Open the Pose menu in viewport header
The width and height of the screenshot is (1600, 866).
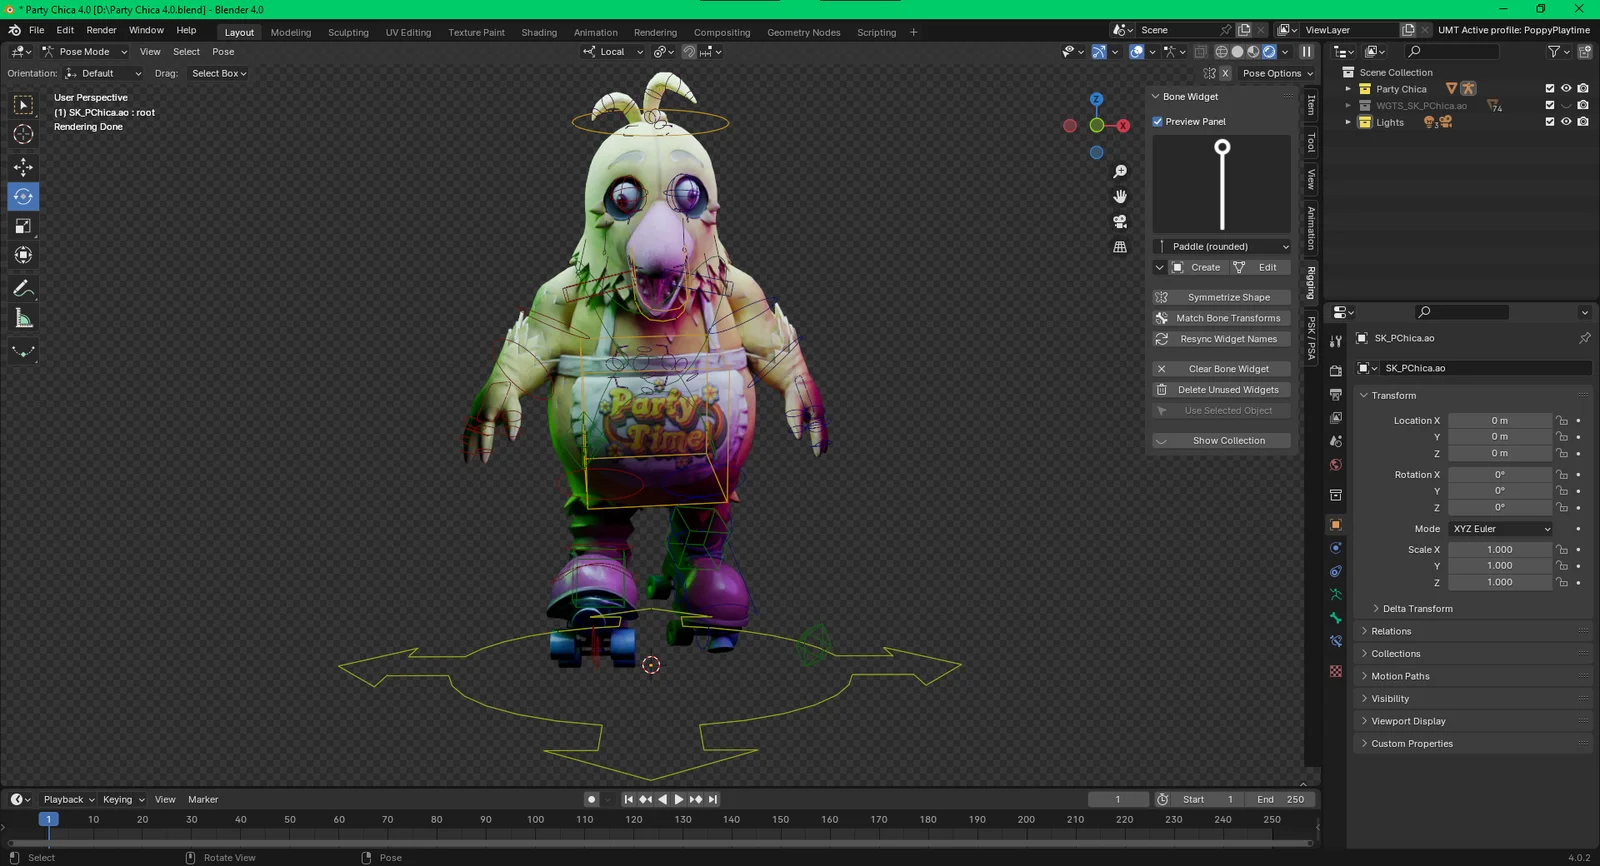click(x=223, y=52)
